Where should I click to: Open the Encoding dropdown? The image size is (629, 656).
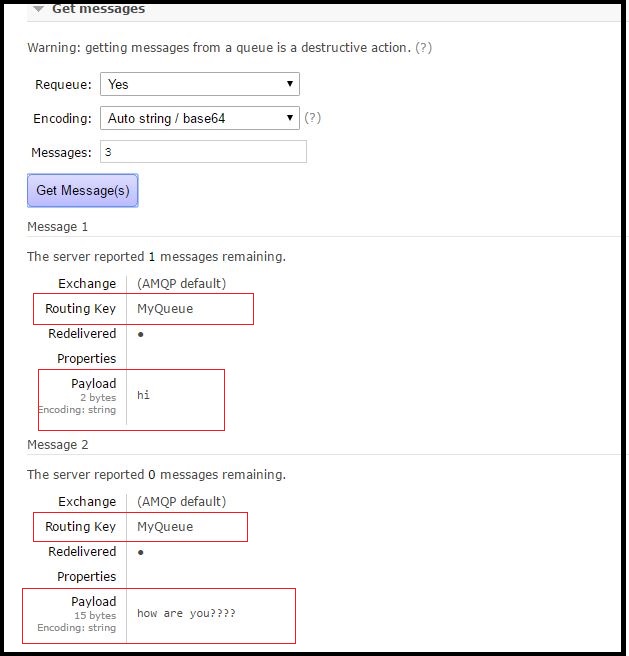click(200, 118)
